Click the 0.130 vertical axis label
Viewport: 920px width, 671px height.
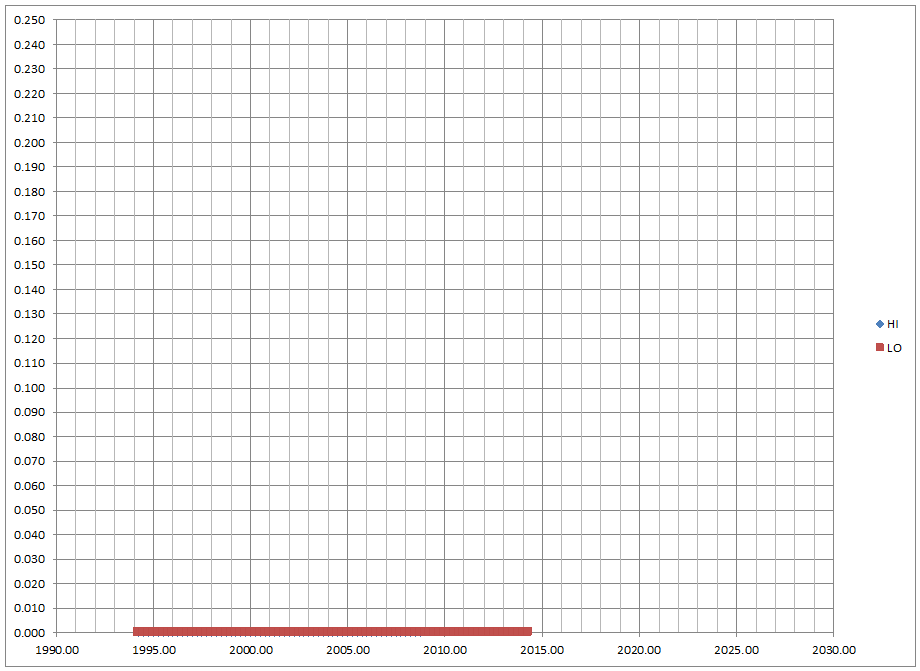coord(29,314)
